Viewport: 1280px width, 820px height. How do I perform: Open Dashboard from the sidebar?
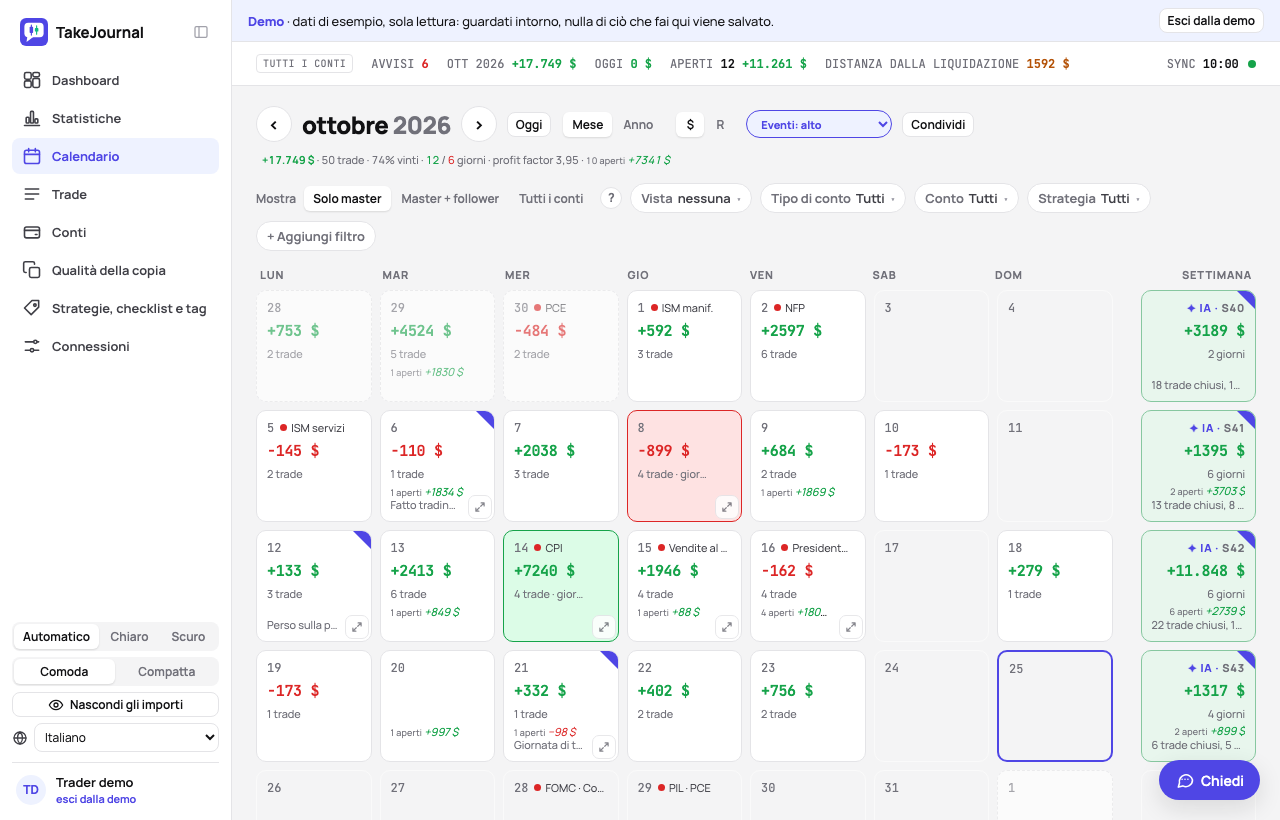(x=115, y=80)
